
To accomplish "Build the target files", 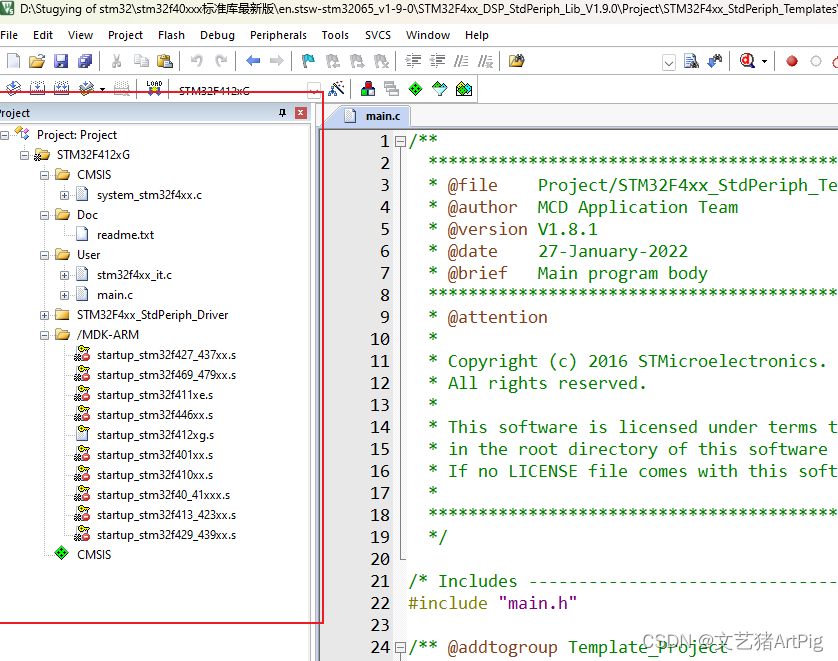I will [37, 89].
